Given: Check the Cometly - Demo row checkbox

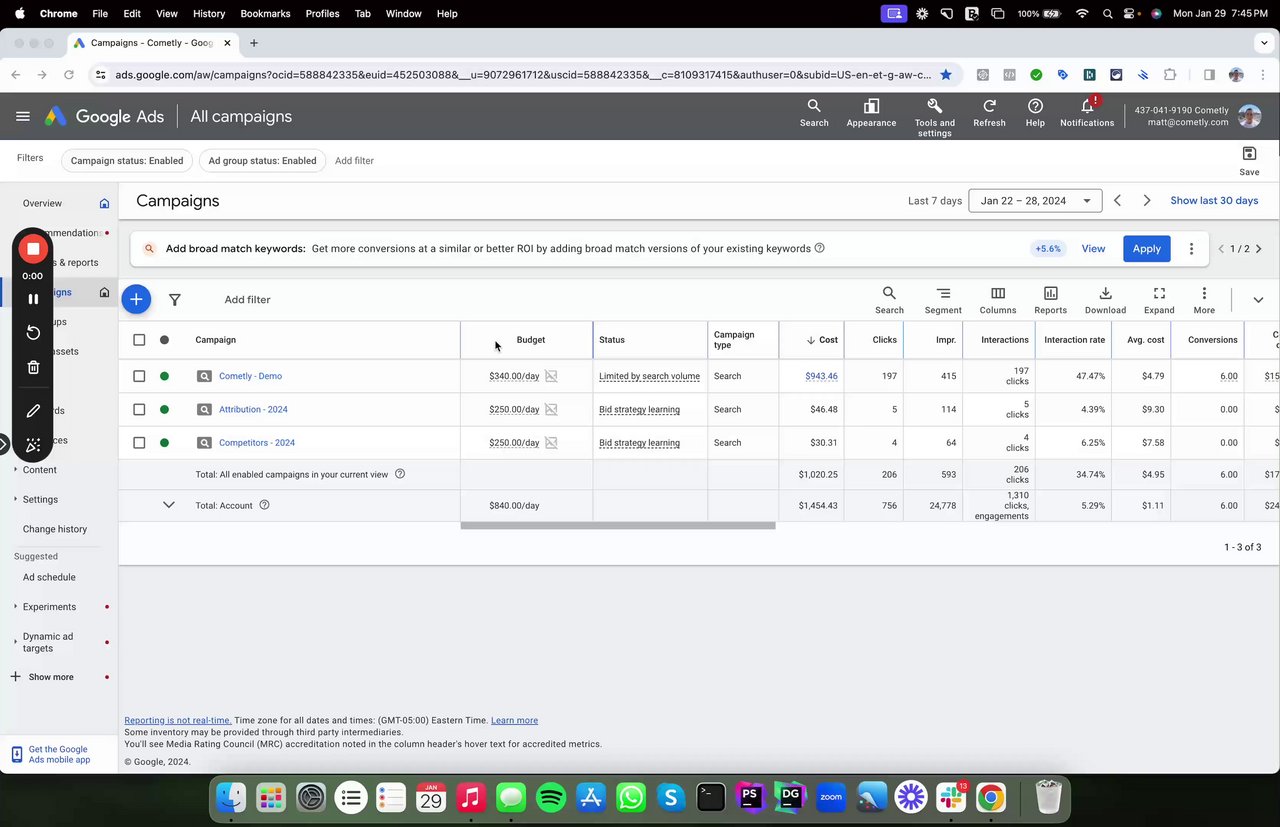Looking at the screenshot, I should (x=139, y=376).
